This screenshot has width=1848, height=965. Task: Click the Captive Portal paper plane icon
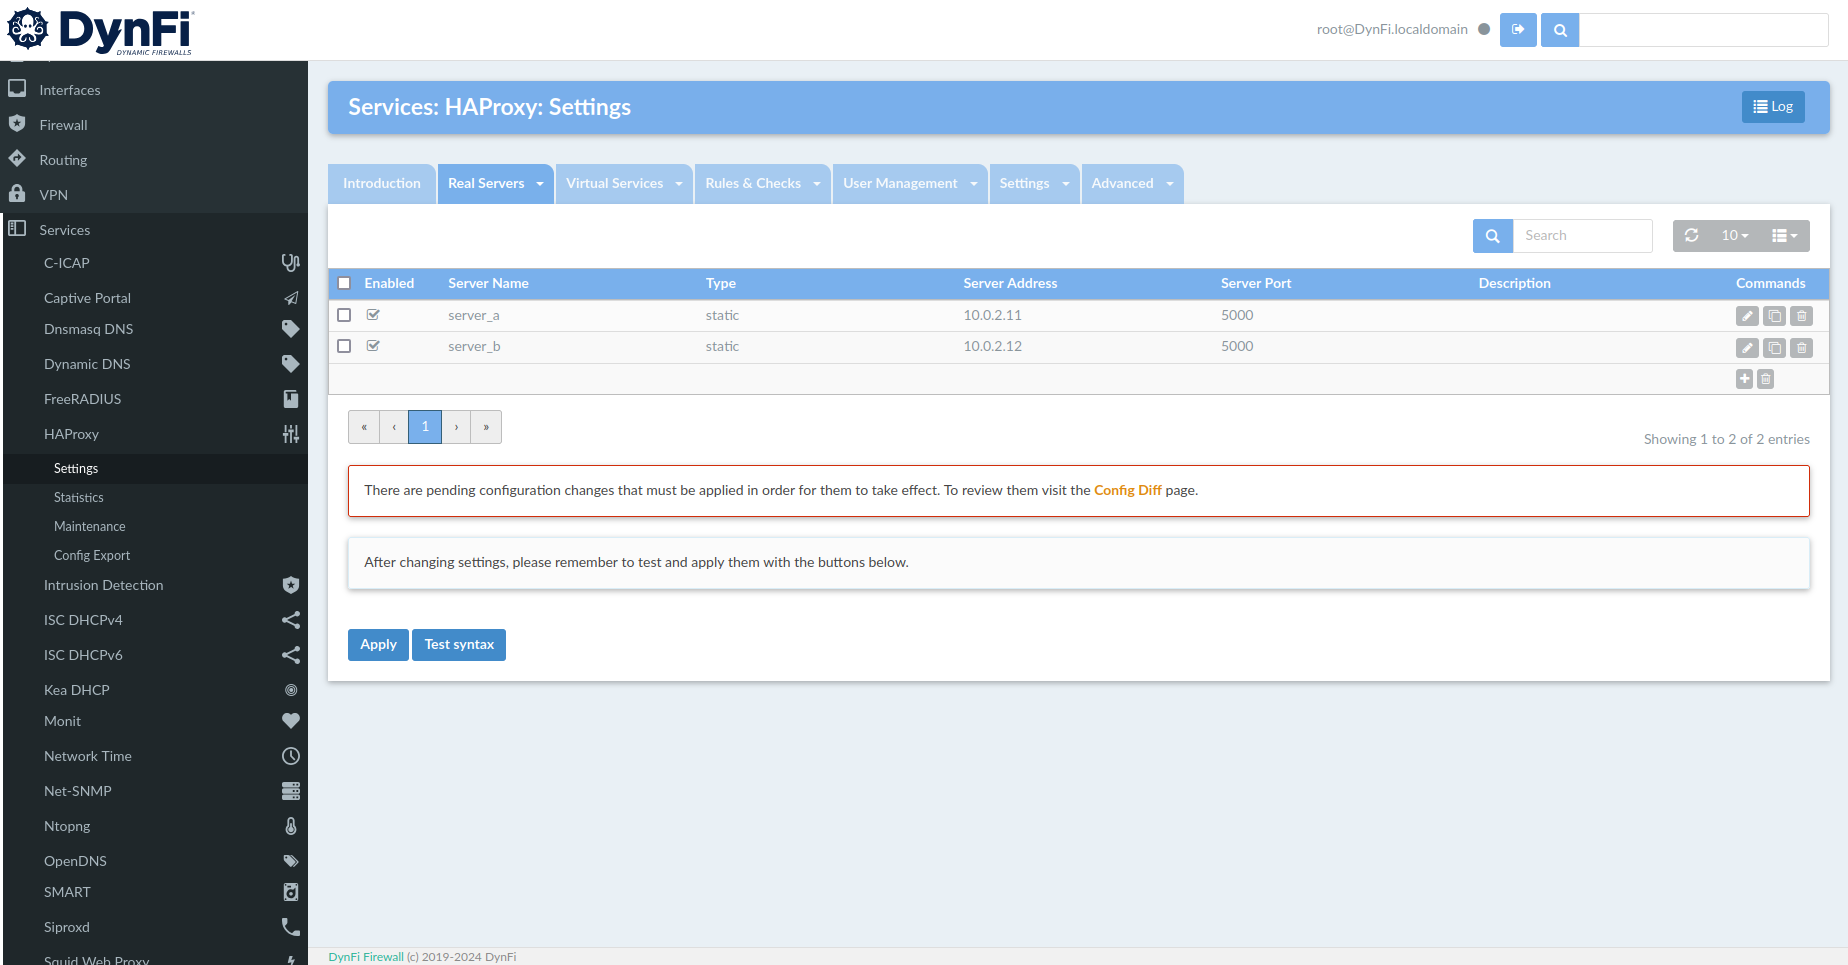click(290, 298)
